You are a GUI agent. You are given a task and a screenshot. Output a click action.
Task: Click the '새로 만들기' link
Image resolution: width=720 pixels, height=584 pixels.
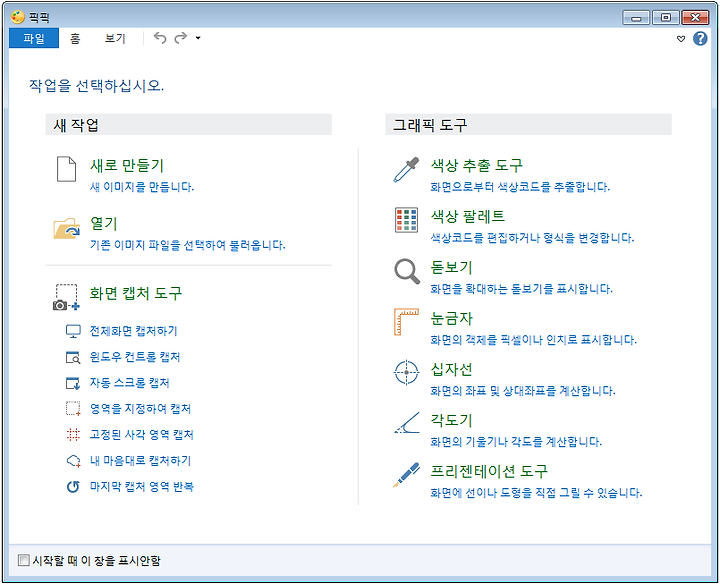(127, 165)
